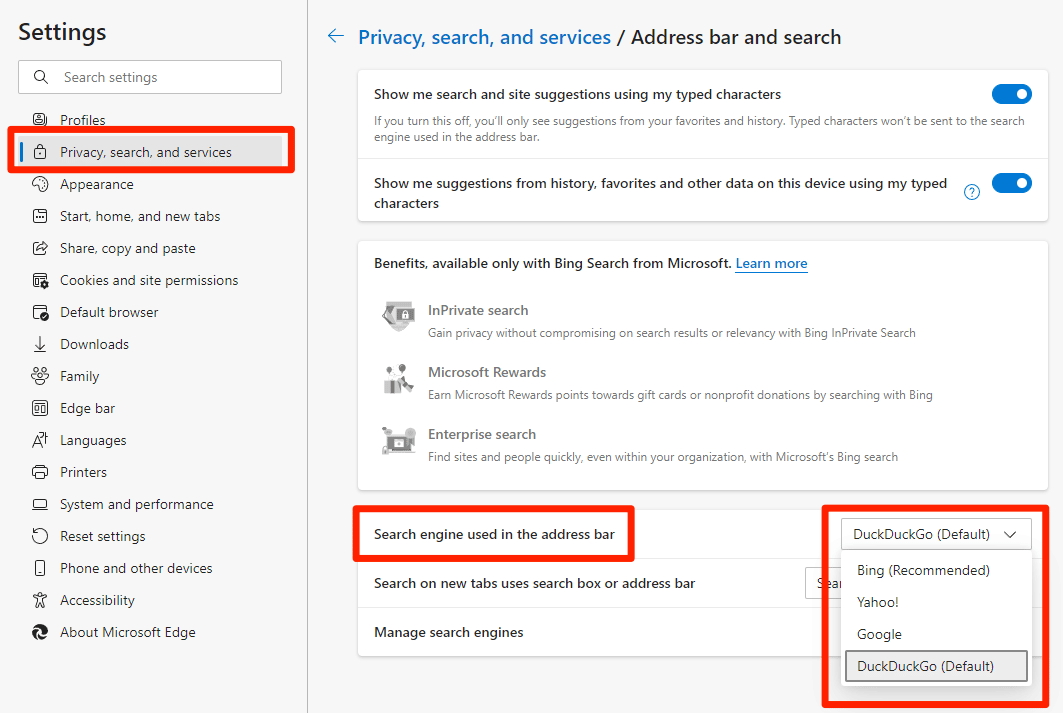Click the Appearance palette icon
This screenshot has width=1063, height=713.
click(x=40, y=184)
